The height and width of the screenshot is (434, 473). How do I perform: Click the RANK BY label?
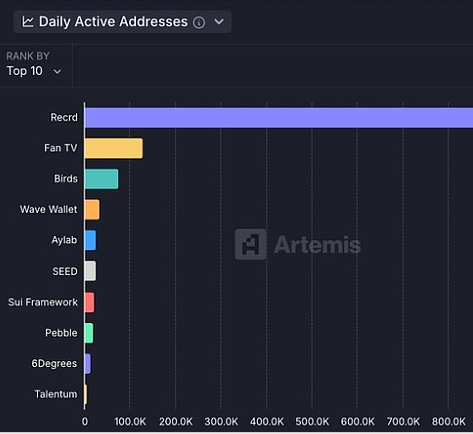tap(28, 56)
